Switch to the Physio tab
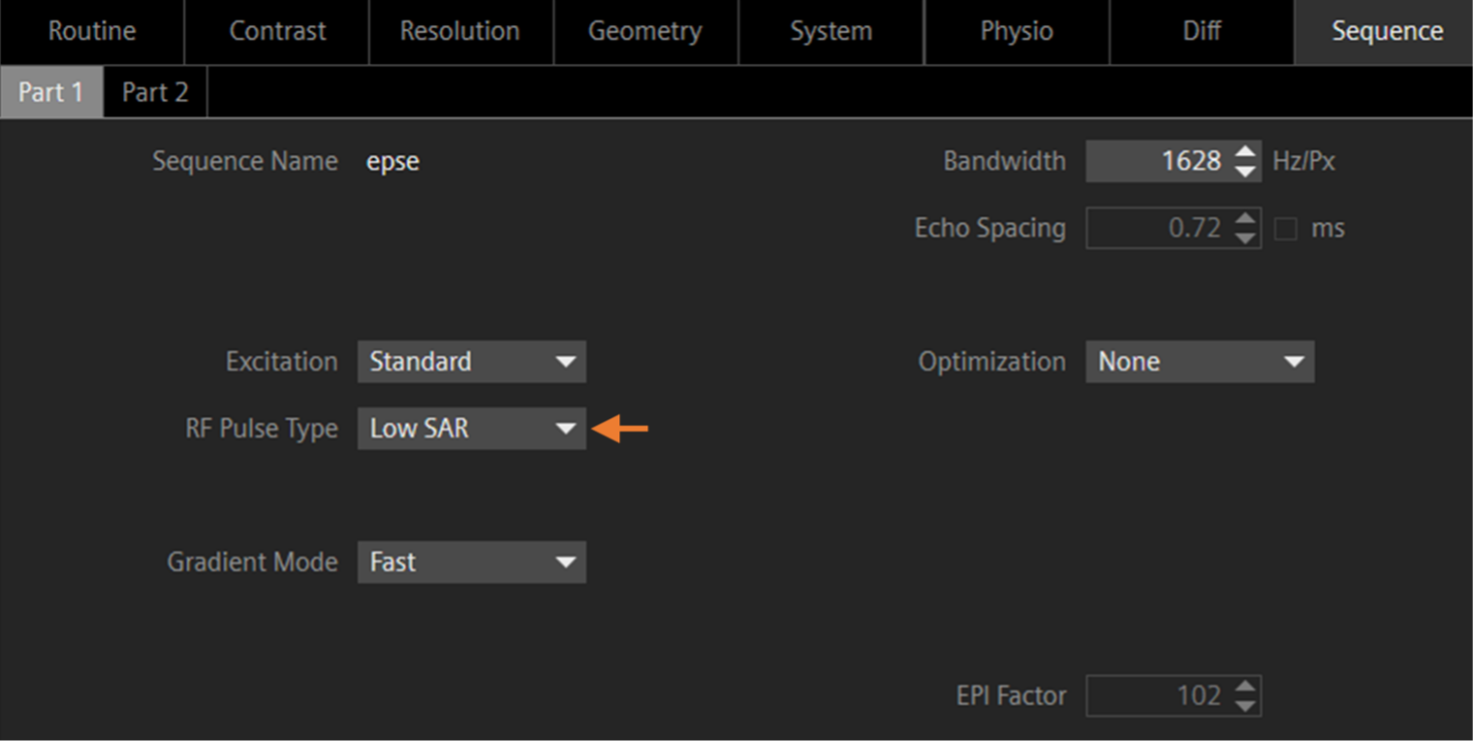This screenshot has width=1475, height=745. pos(1016,31)
